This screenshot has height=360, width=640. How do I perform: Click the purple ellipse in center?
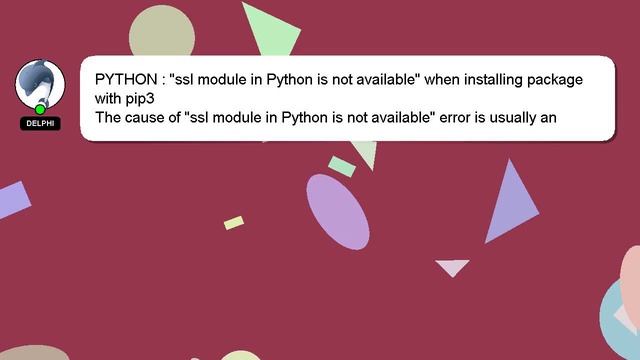pos(338,212)
